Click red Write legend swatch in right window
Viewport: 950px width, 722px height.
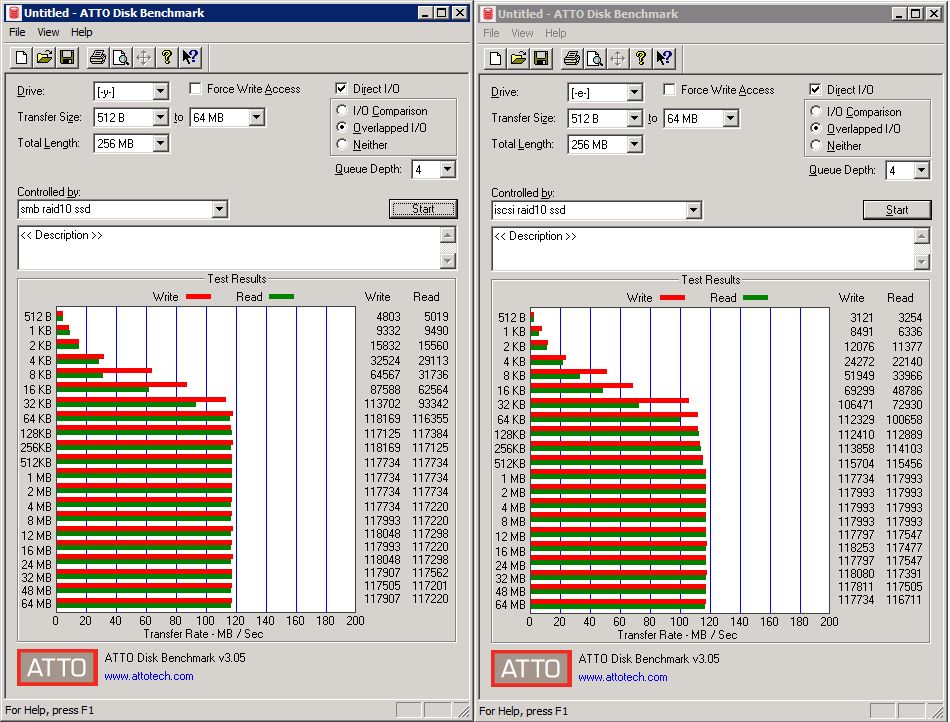tap(672, 297)
